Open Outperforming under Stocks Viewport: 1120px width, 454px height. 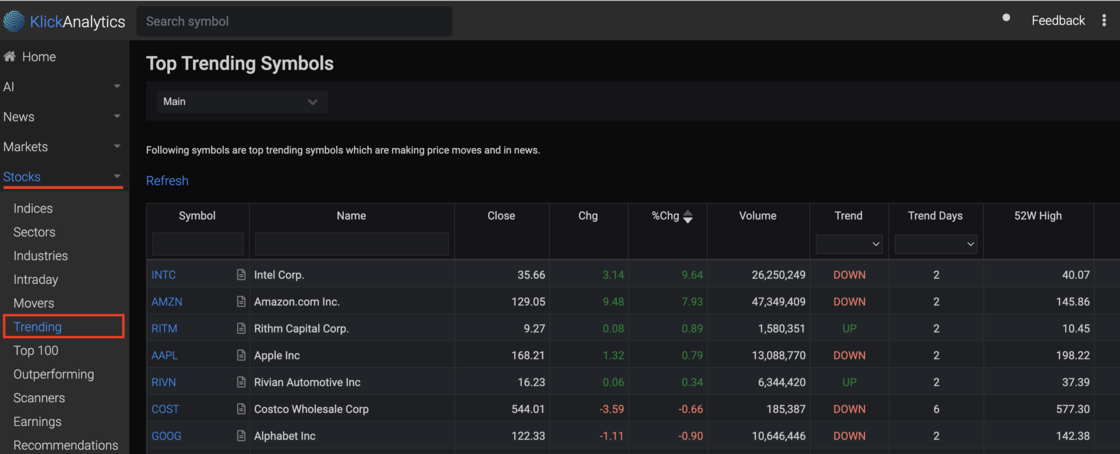pos(54,374)
